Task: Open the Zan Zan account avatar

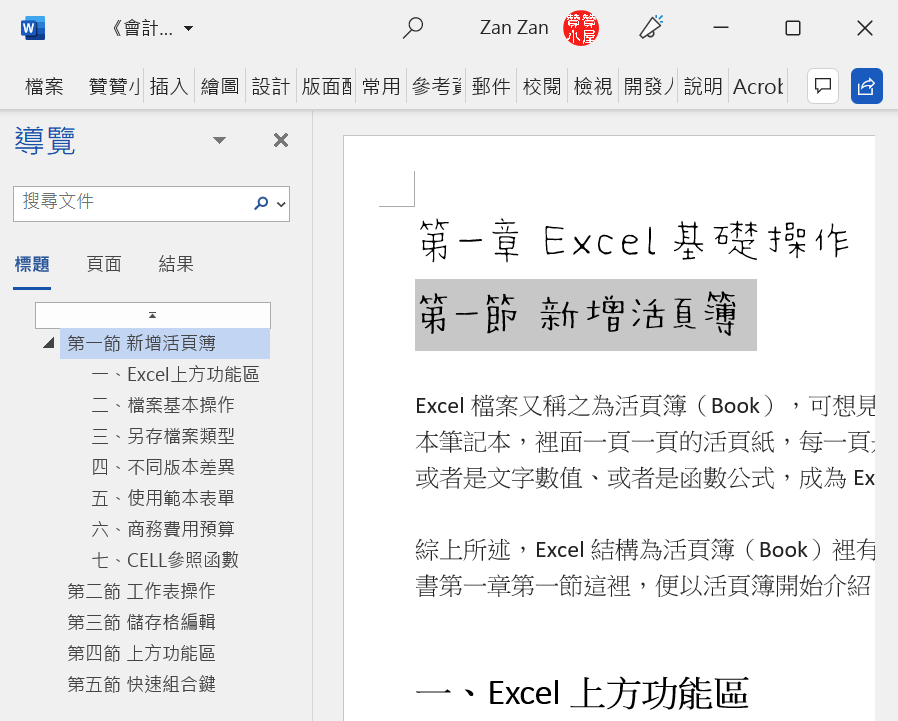Action: pos(580,28)
